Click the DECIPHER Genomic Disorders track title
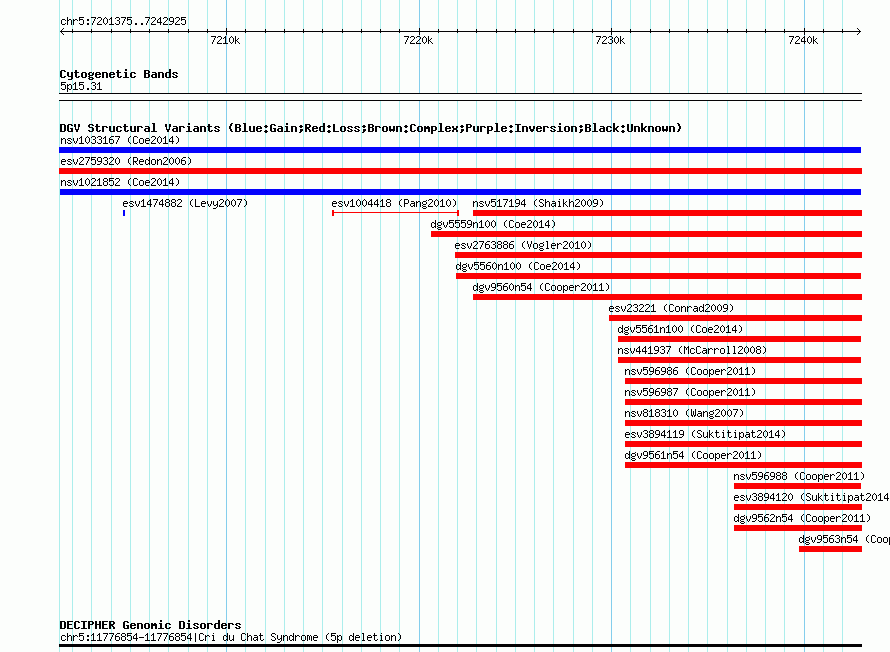Screen dimensions: 890x652 pyautogui.click(x=150, y=625)
